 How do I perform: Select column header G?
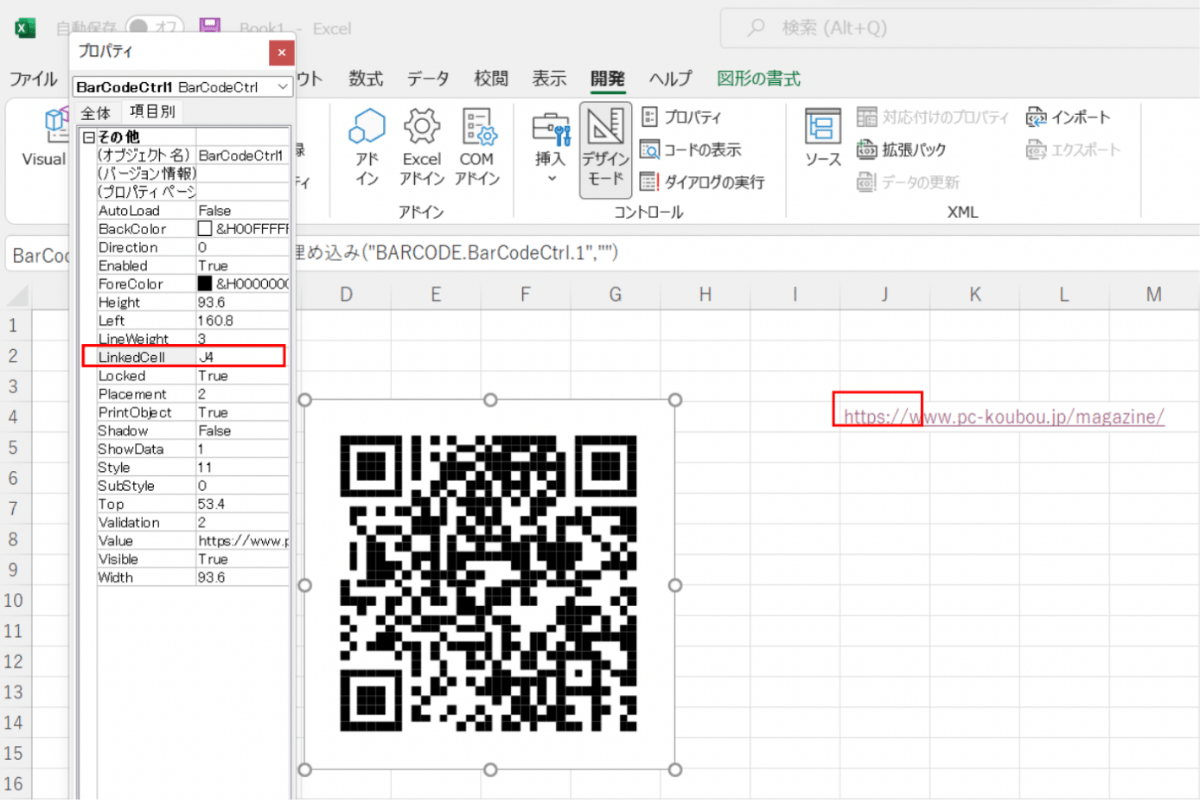pyautogui.click(x=615, y=294)
